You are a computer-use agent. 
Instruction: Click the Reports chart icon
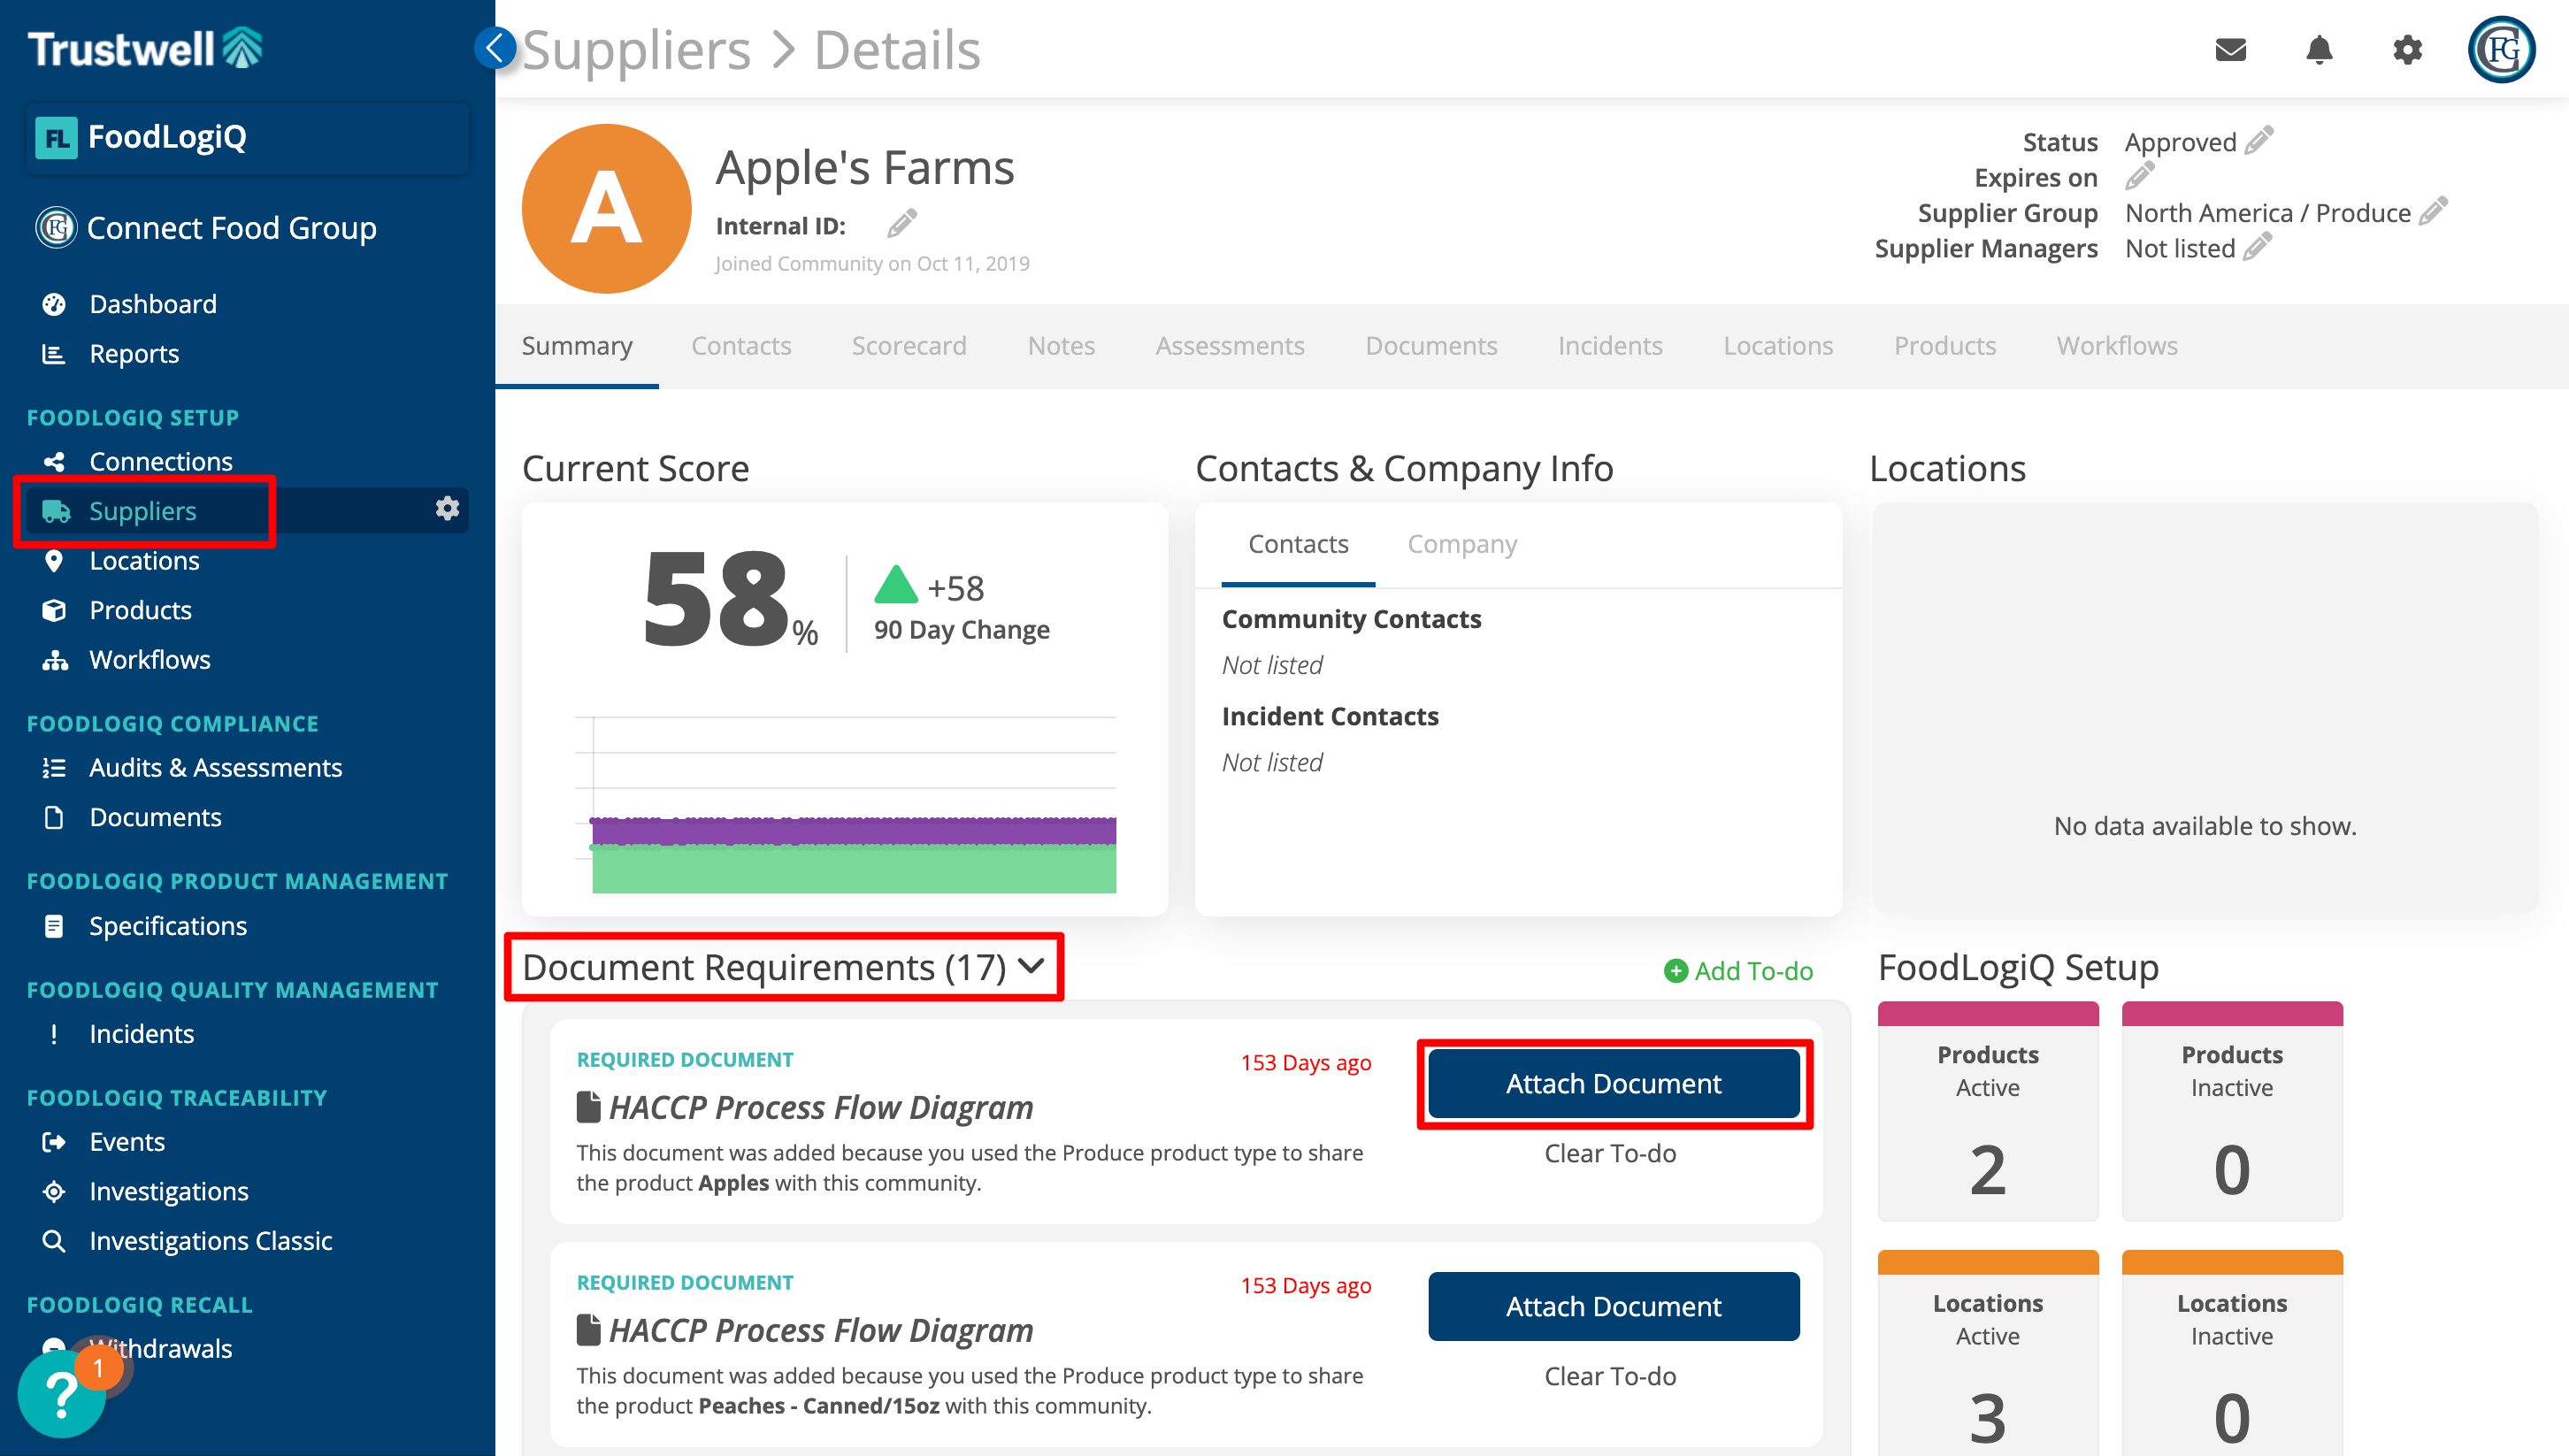(x=54, y=354)
